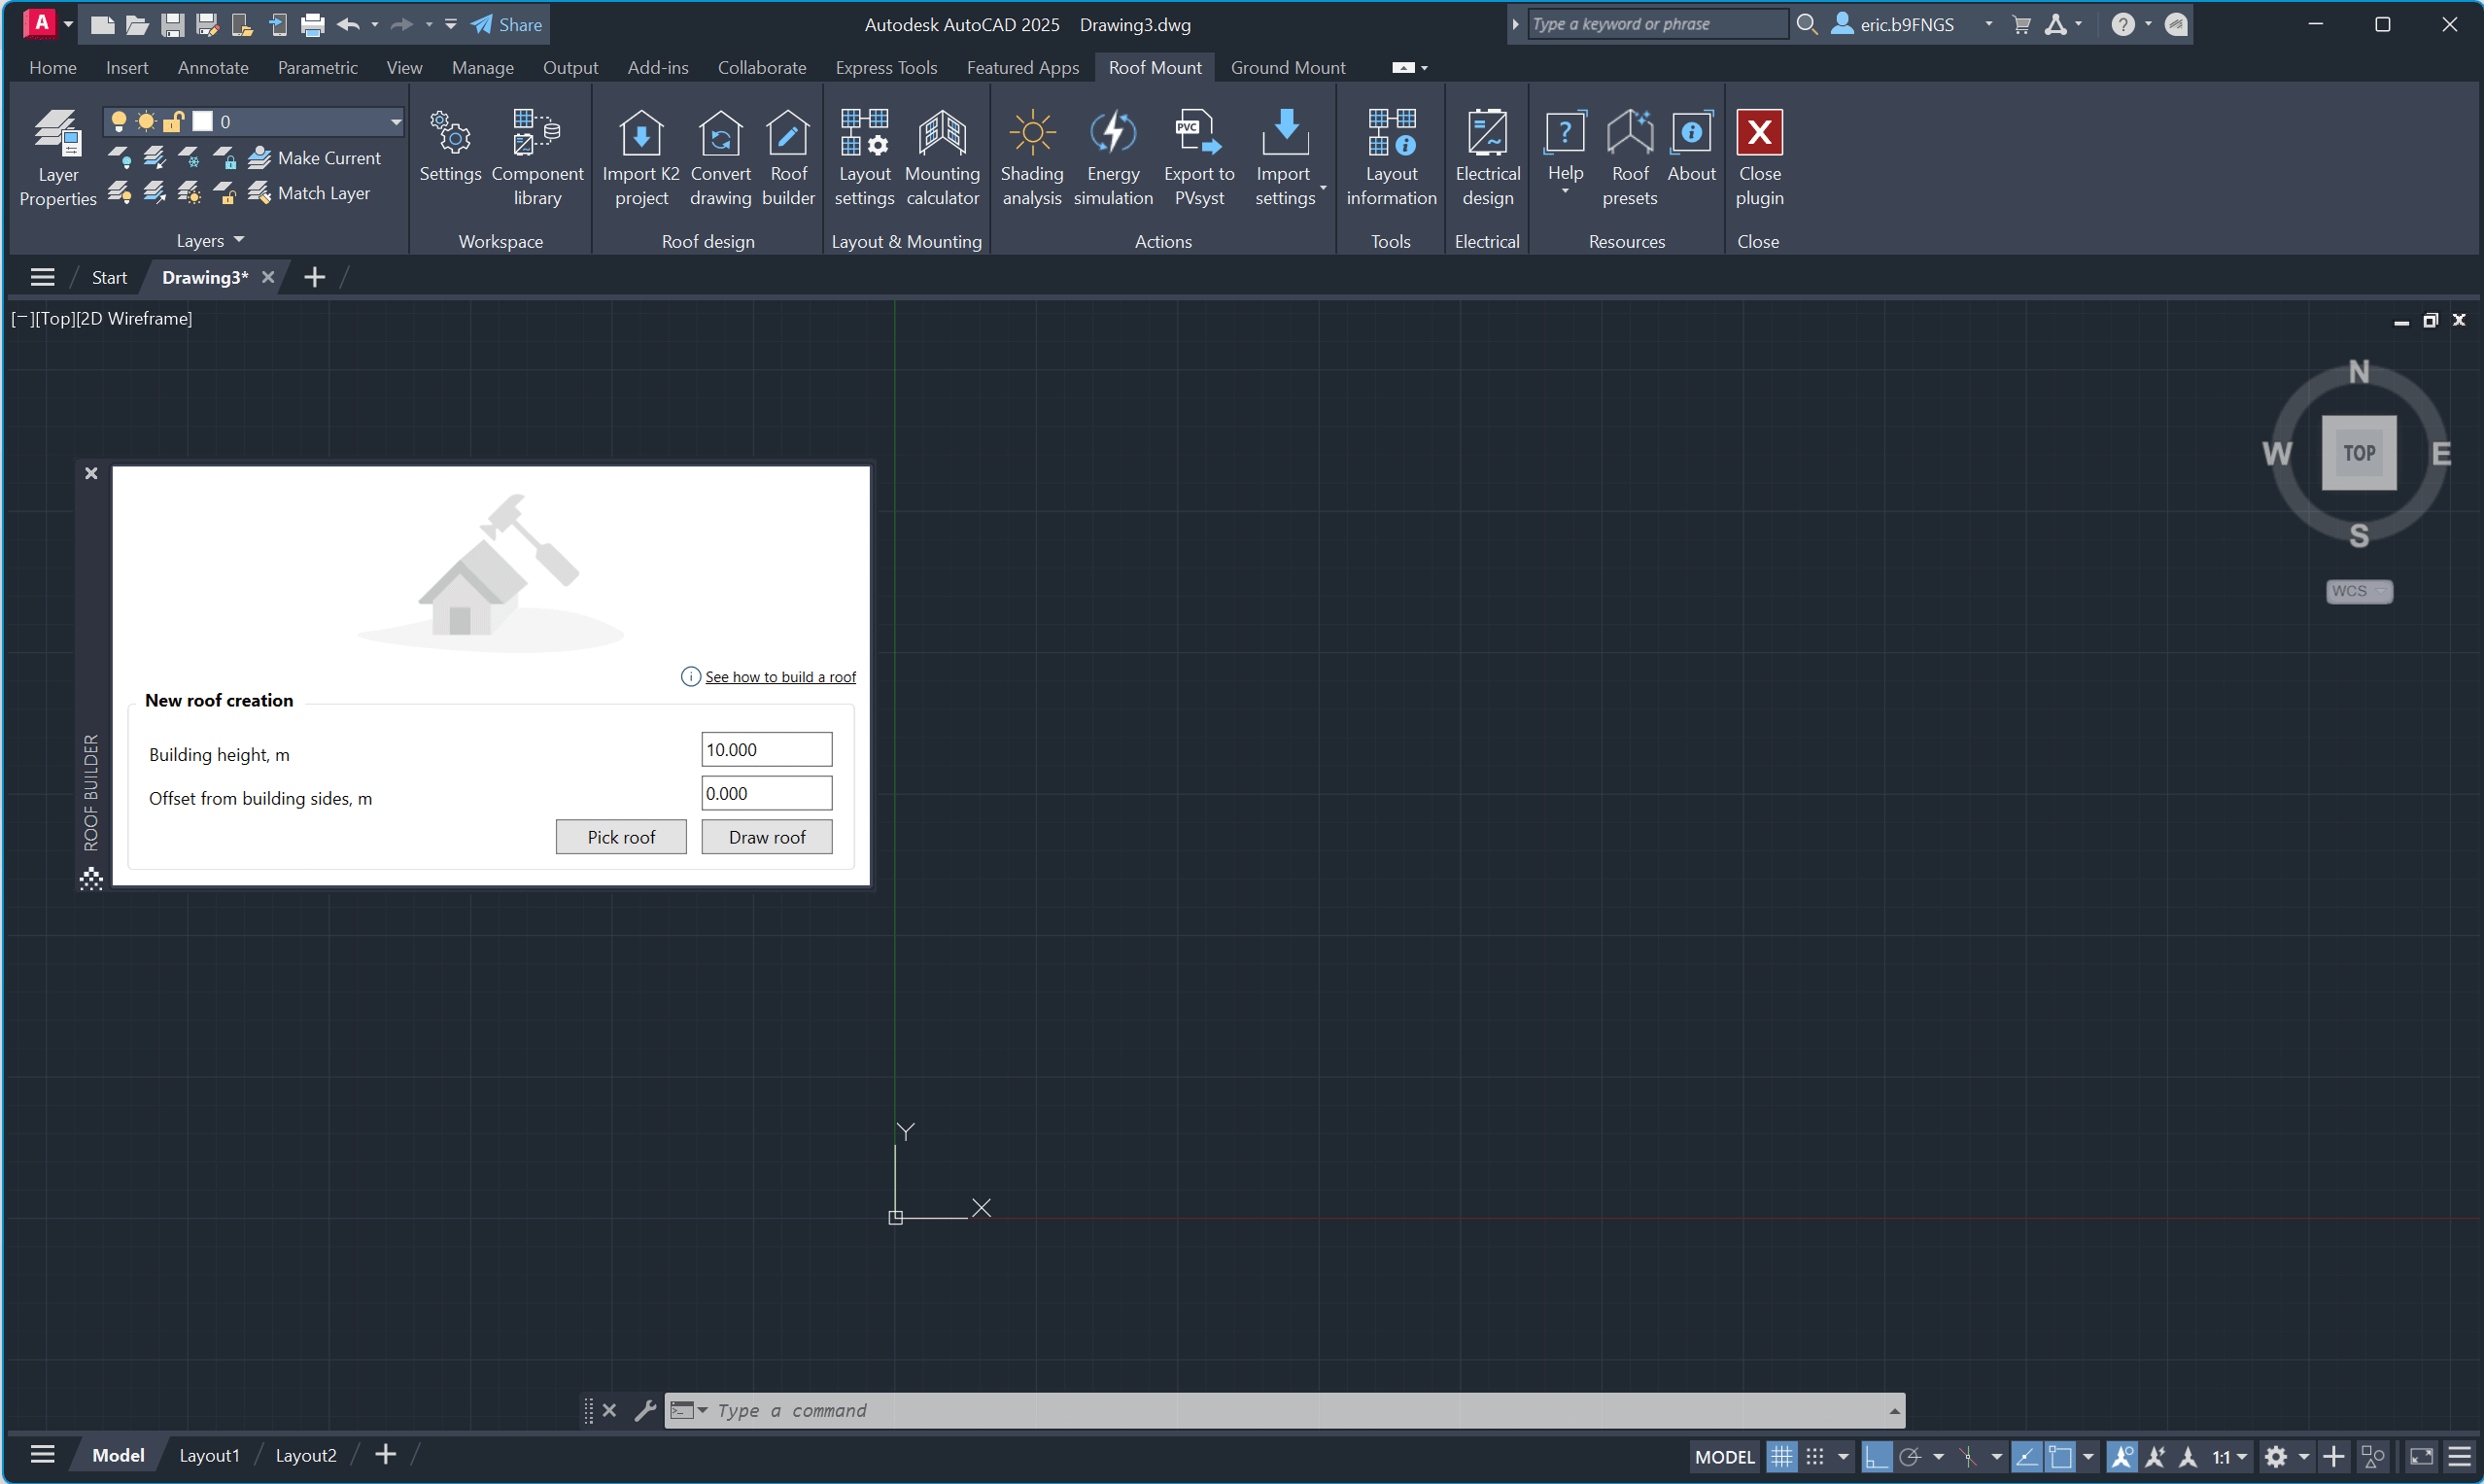
Task: Toggle isometric drafting in status bar
Action: point(1967,1456)
